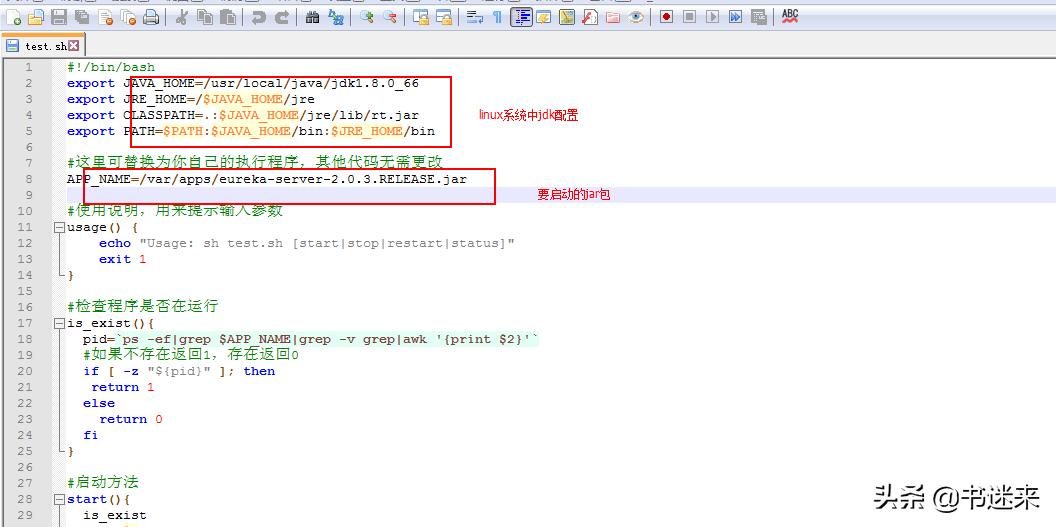Collapse the start() function fold

coord(59,499)
